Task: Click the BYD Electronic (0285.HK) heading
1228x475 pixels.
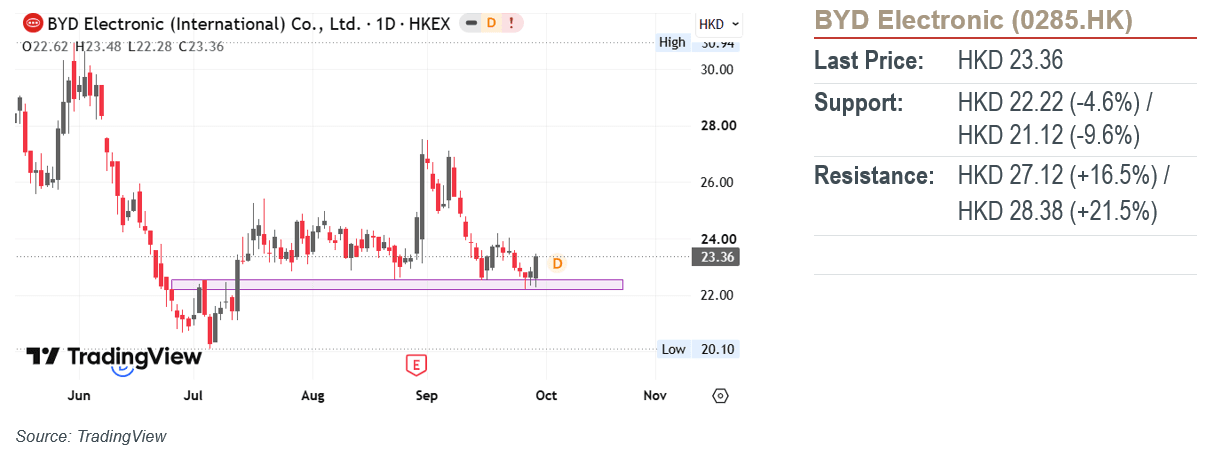Action: [x=973, y=20]
